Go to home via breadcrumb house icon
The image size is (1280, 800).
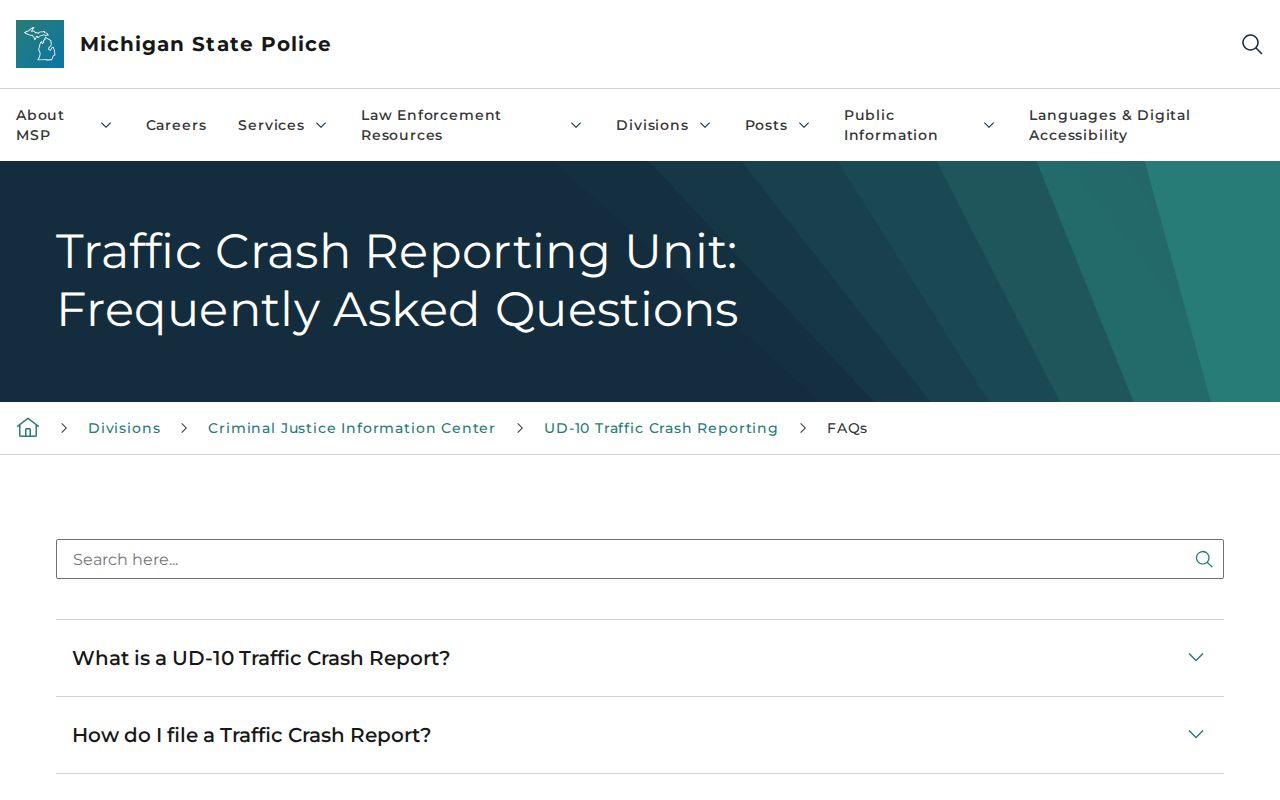tap(28, 428)
